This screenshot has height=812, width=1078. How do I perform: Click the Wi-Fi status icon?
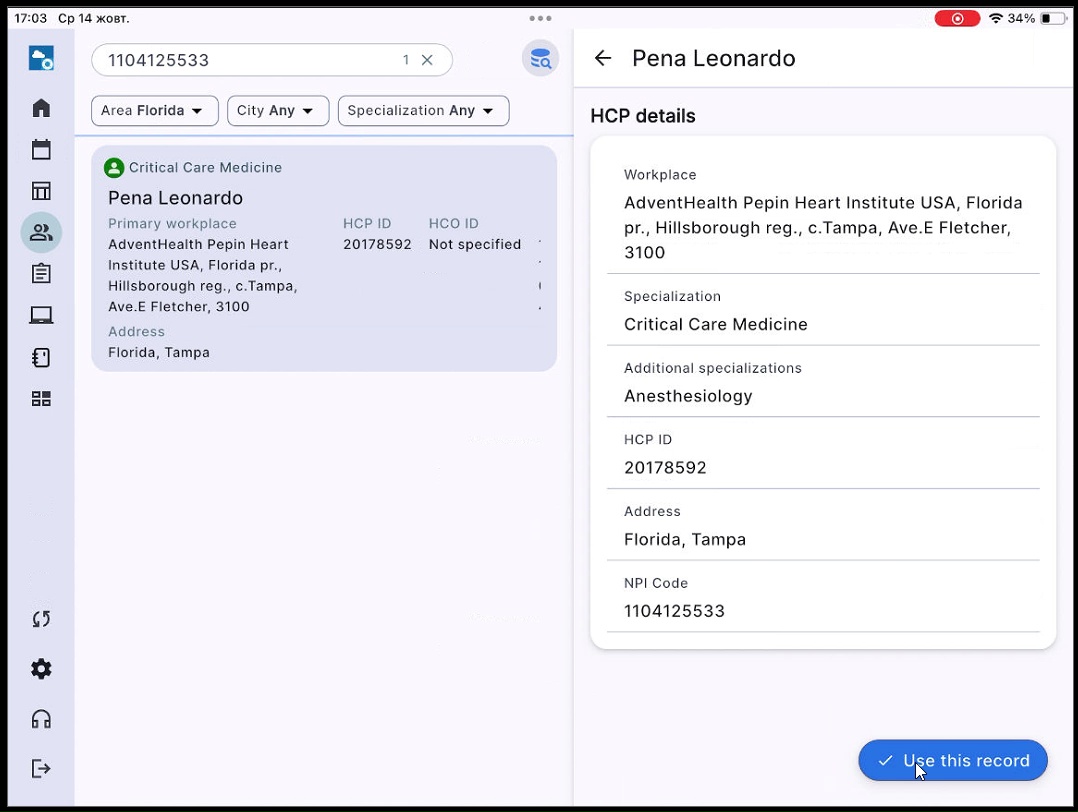[996, 19]
